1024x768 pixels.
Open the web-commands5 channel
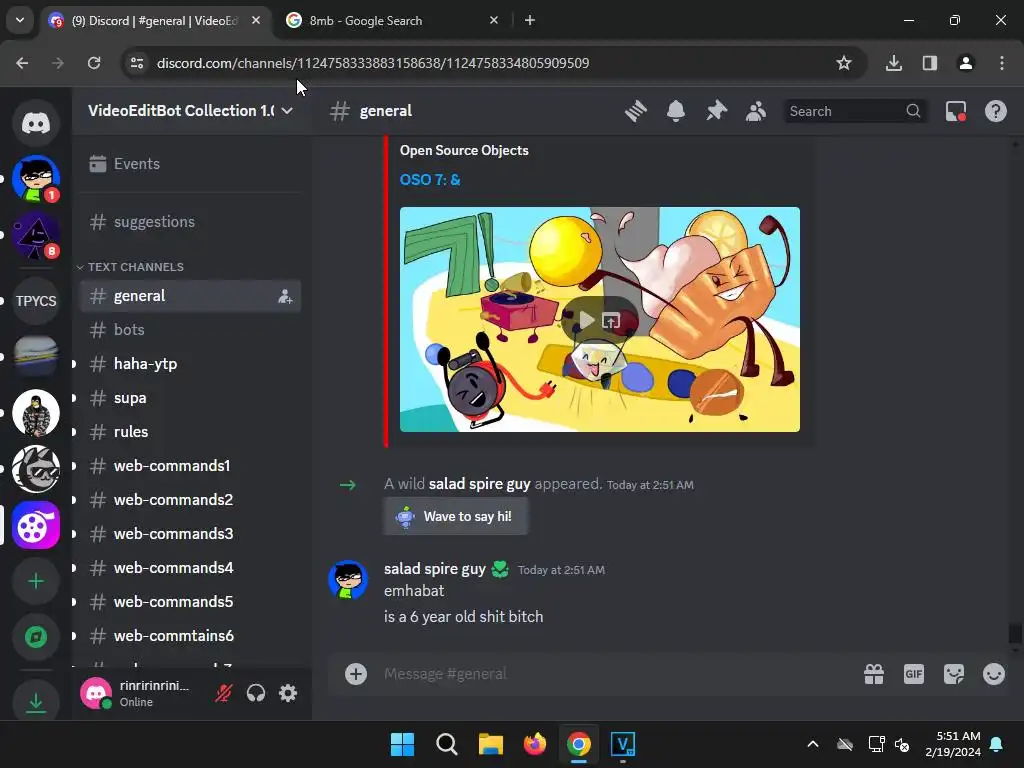[x=190, y=601]
